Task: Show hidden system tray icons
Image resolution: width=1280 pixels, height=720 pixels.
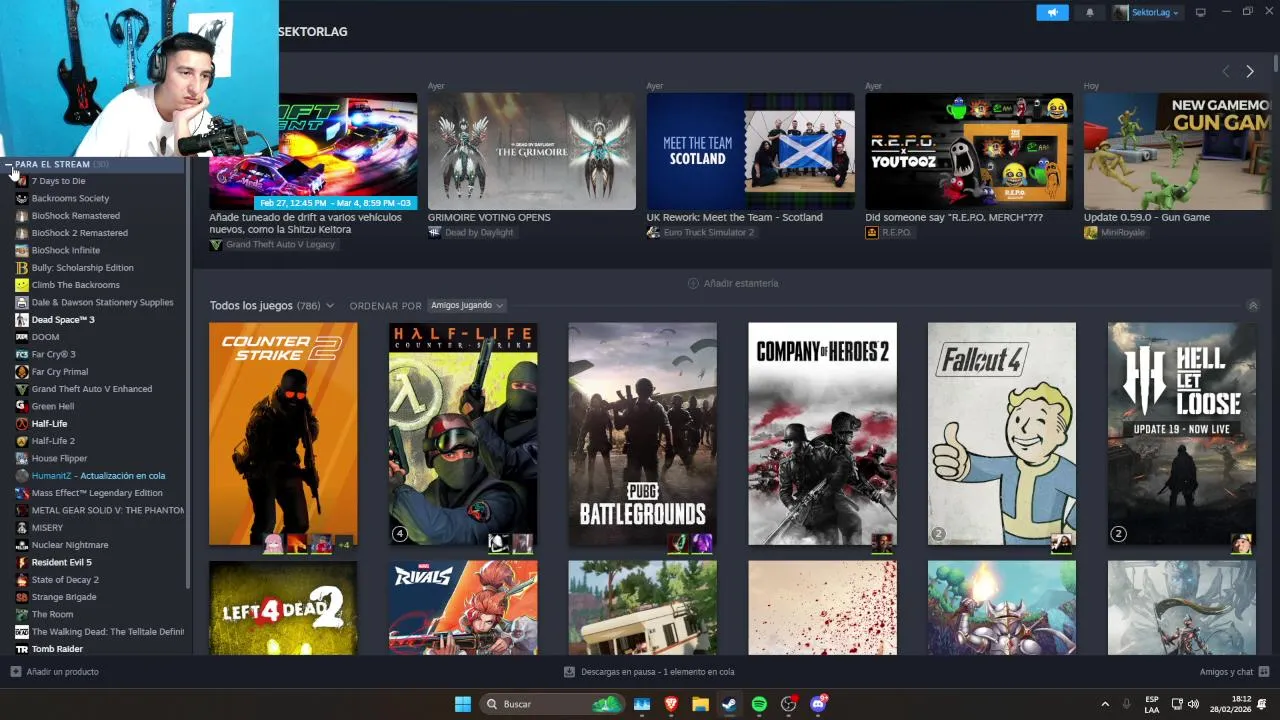Action: pyautogui.click(x=1105, y=704)
